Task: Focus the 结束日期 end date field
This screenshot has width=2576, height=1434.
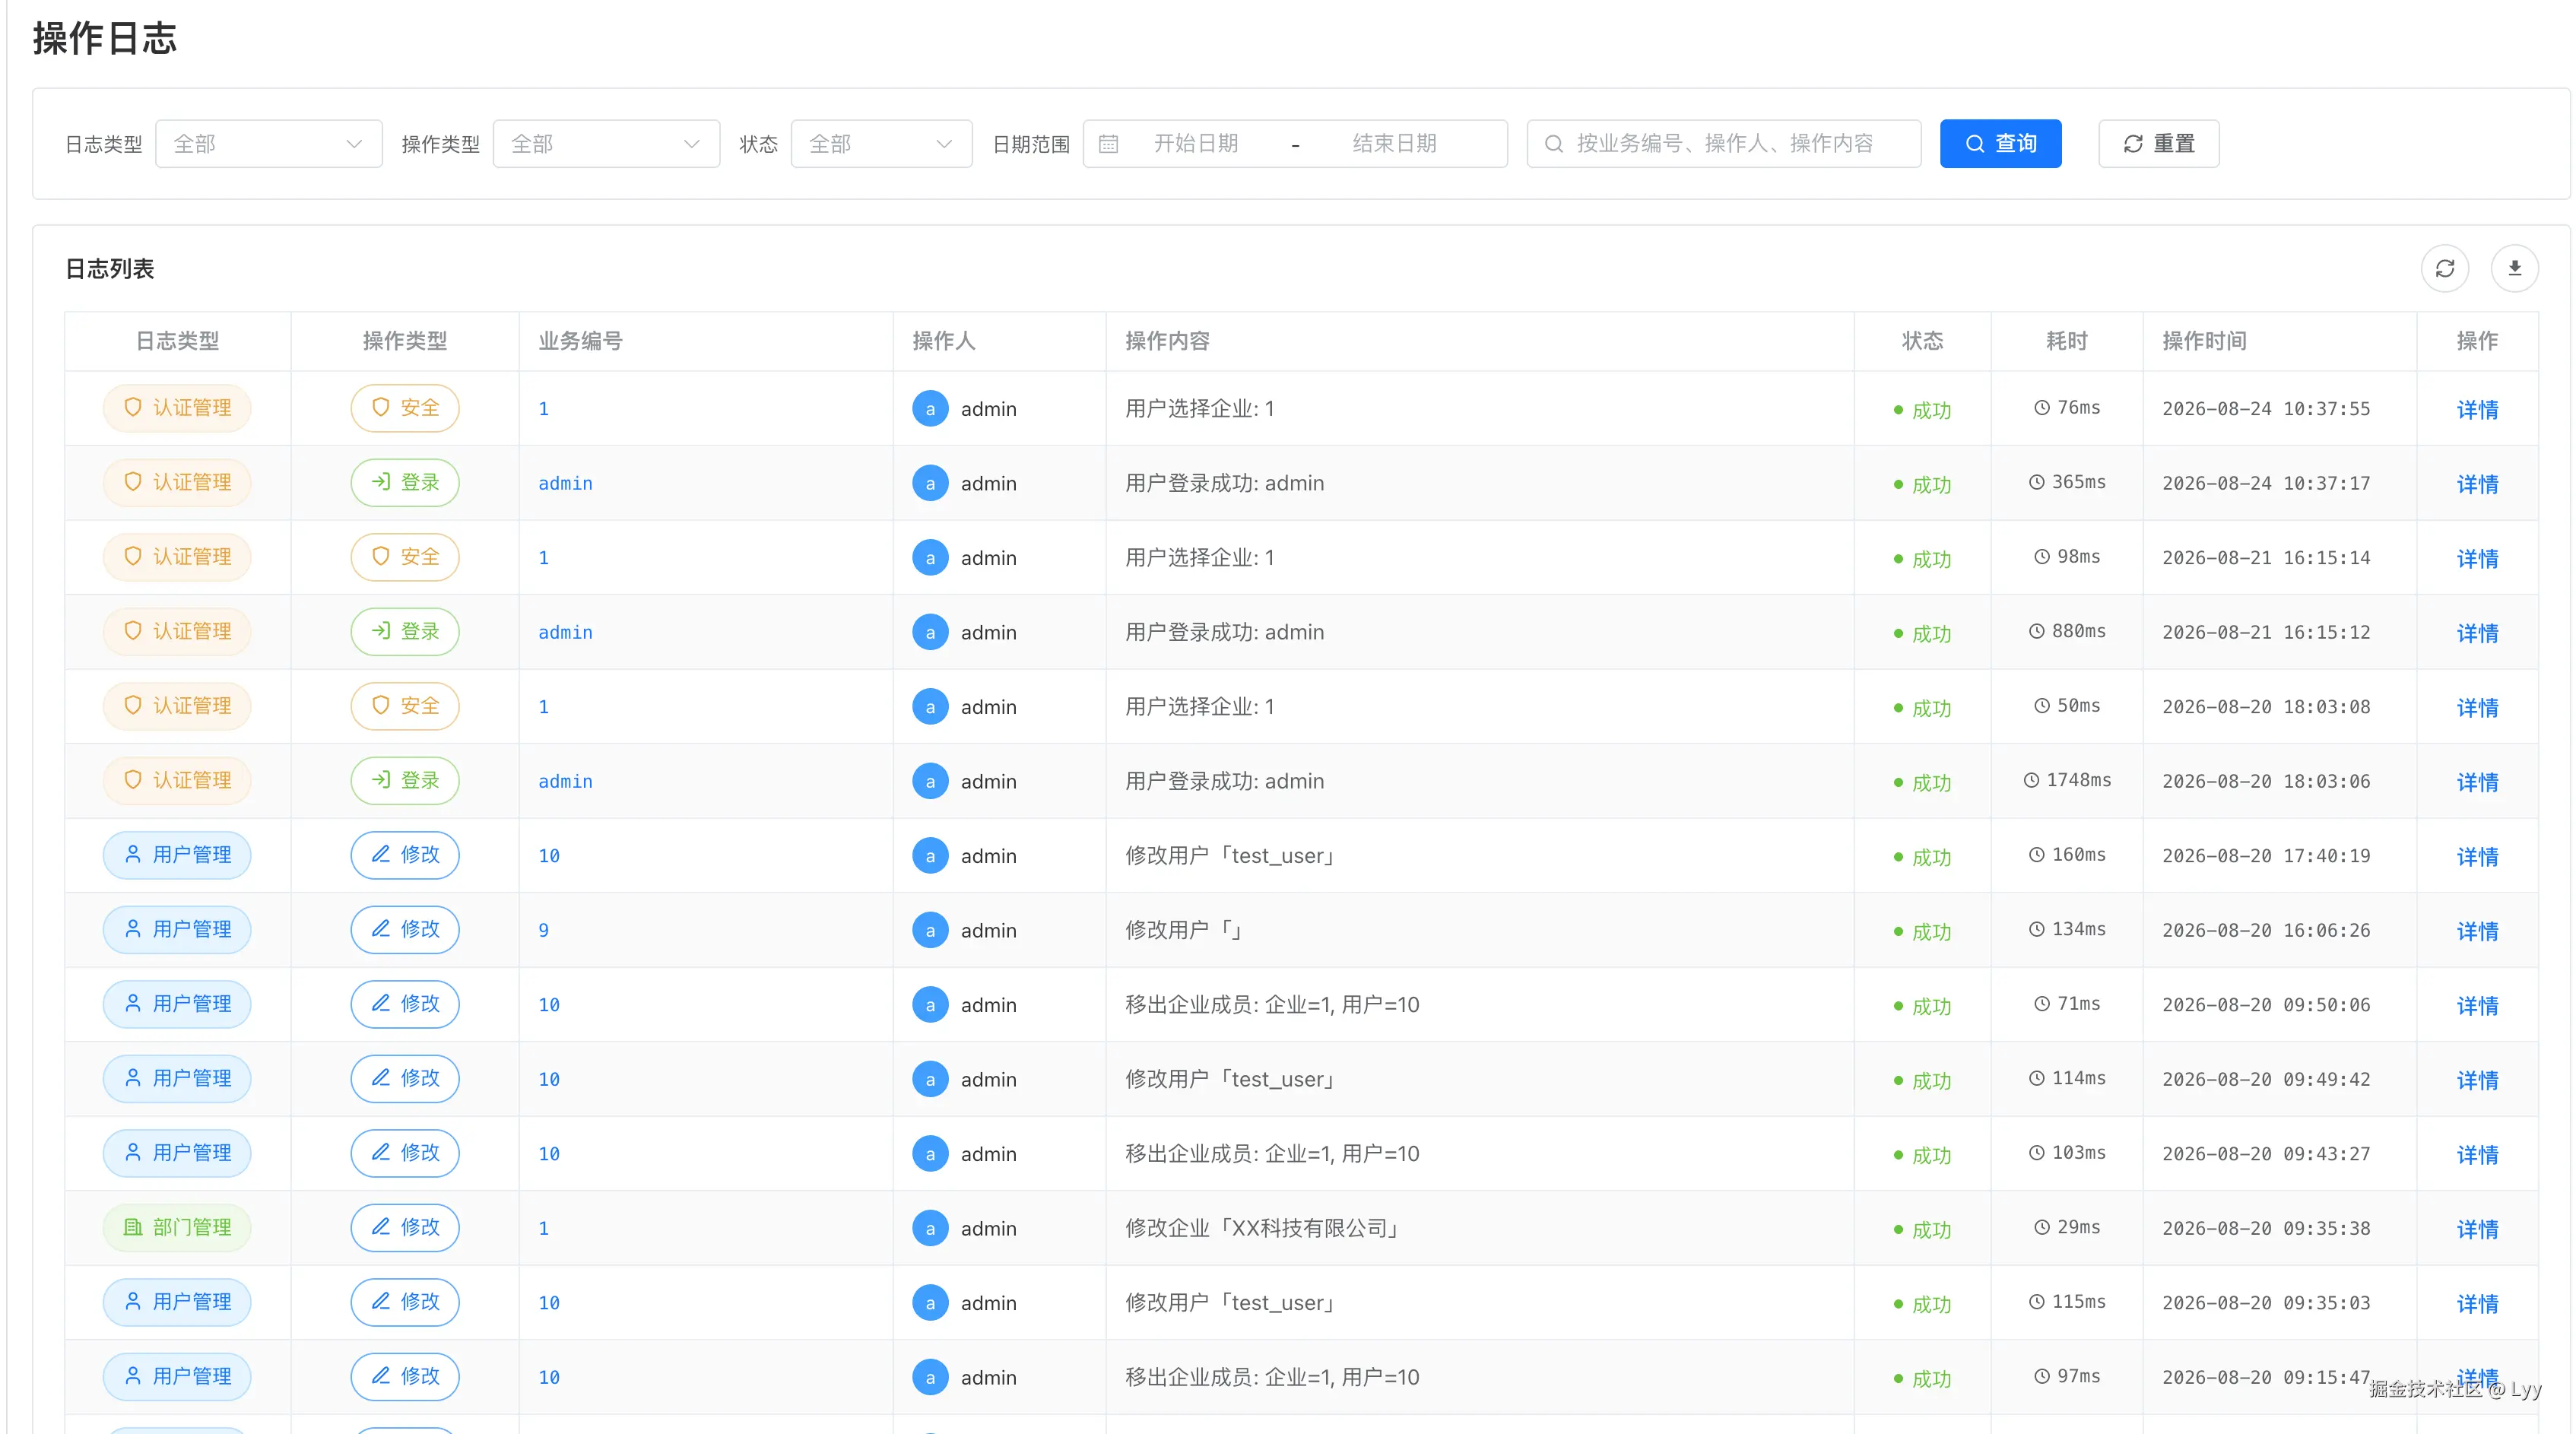Action: (1394, 144)
